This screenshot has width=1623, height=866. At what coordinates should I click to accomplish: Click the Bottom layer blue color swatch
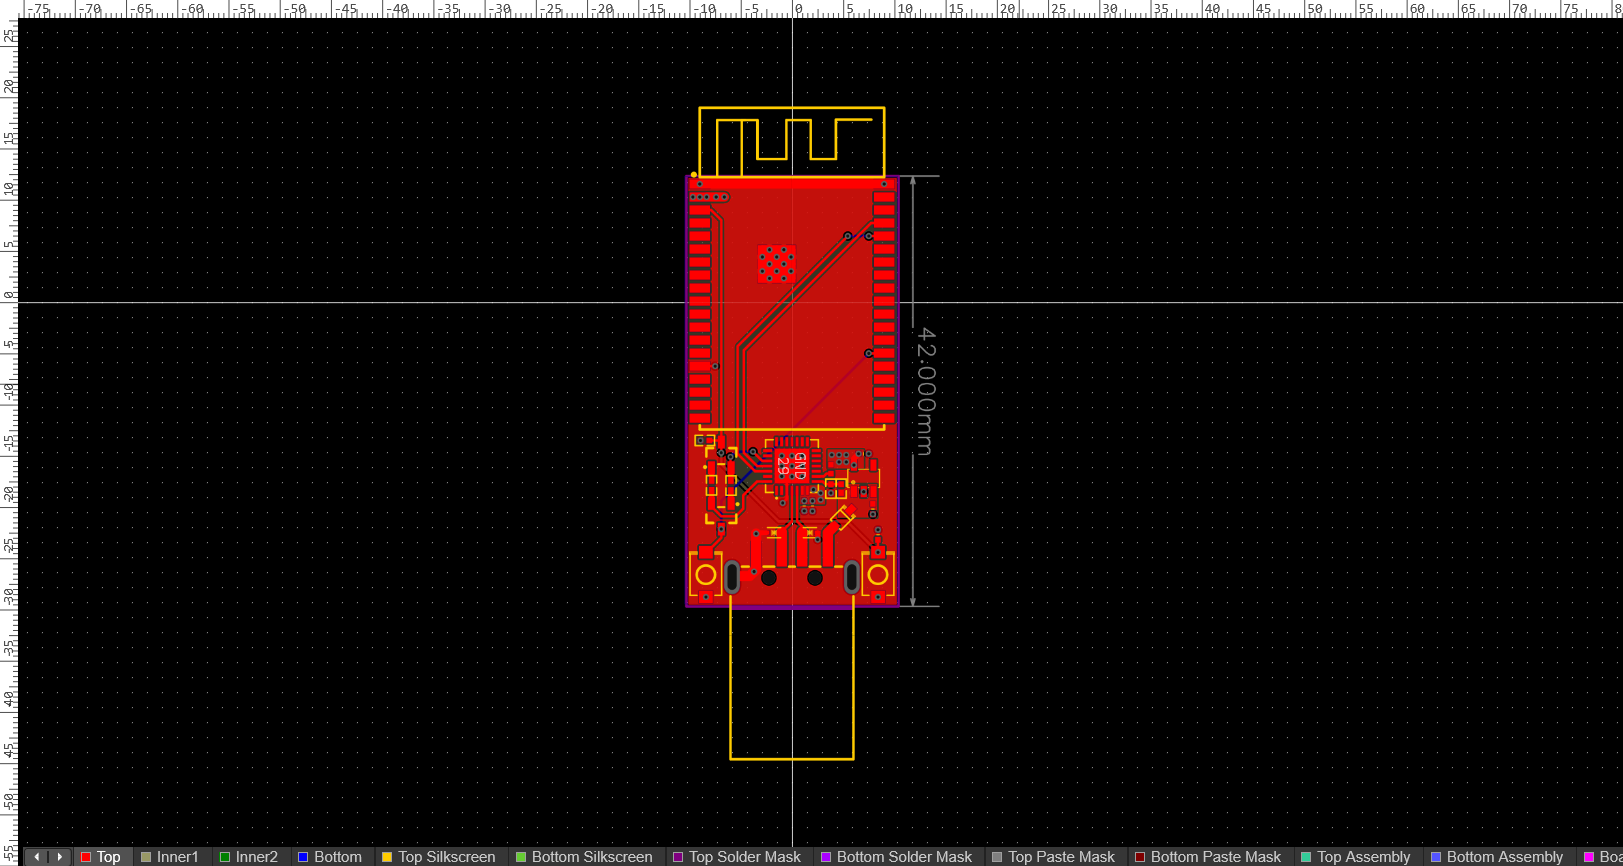click(303, 857)
